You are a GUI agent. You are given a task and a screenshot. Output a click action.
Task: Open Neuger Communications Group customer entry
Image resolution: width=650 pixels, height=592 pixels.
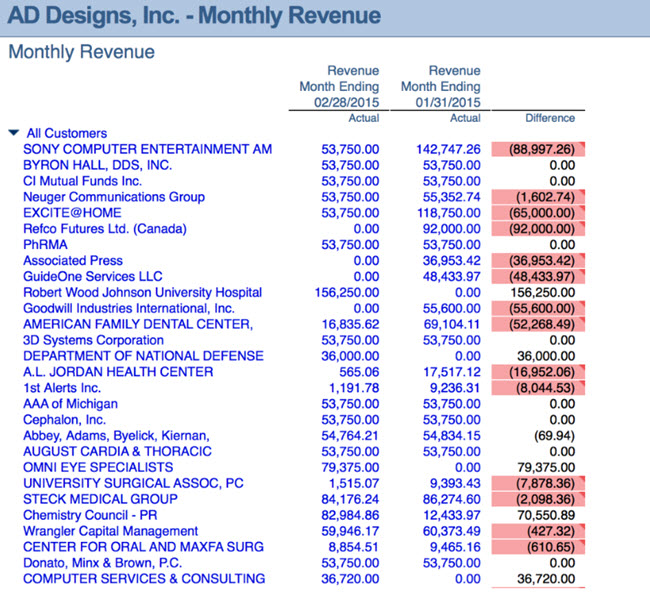(114, 197)
